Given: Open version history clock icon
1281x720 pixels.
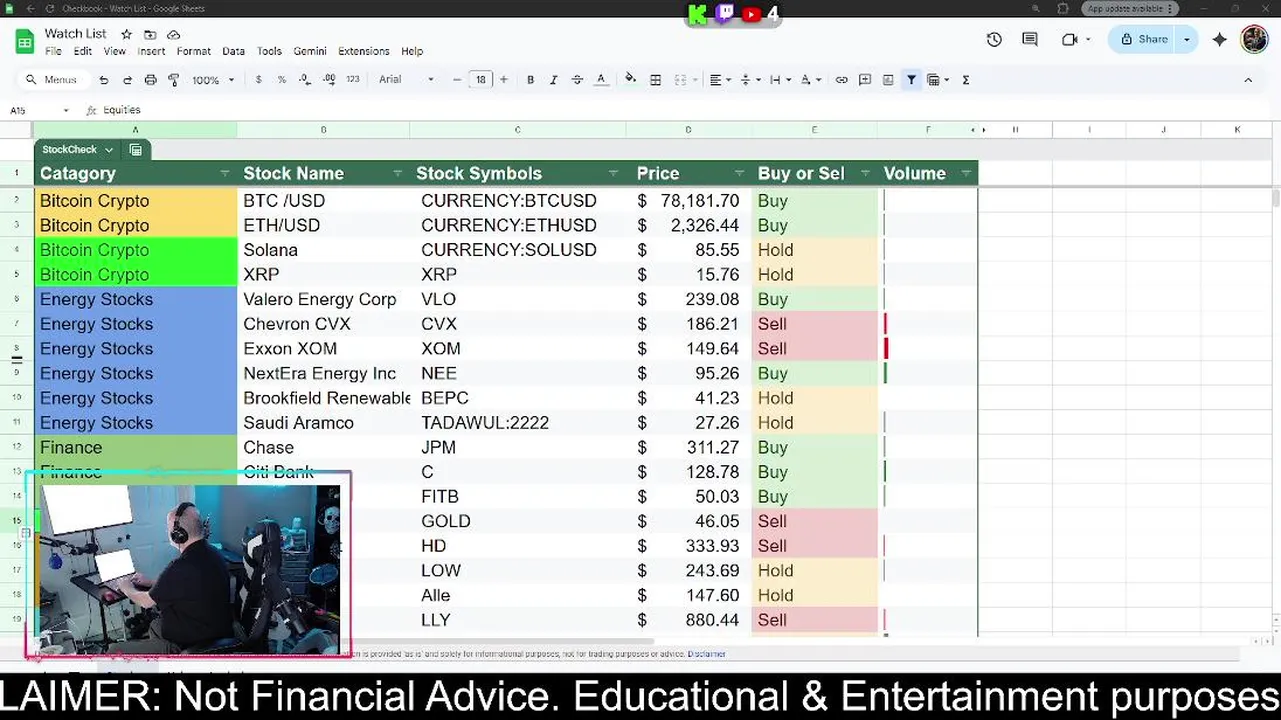Looking at the screenshot, I should [994, 40].
